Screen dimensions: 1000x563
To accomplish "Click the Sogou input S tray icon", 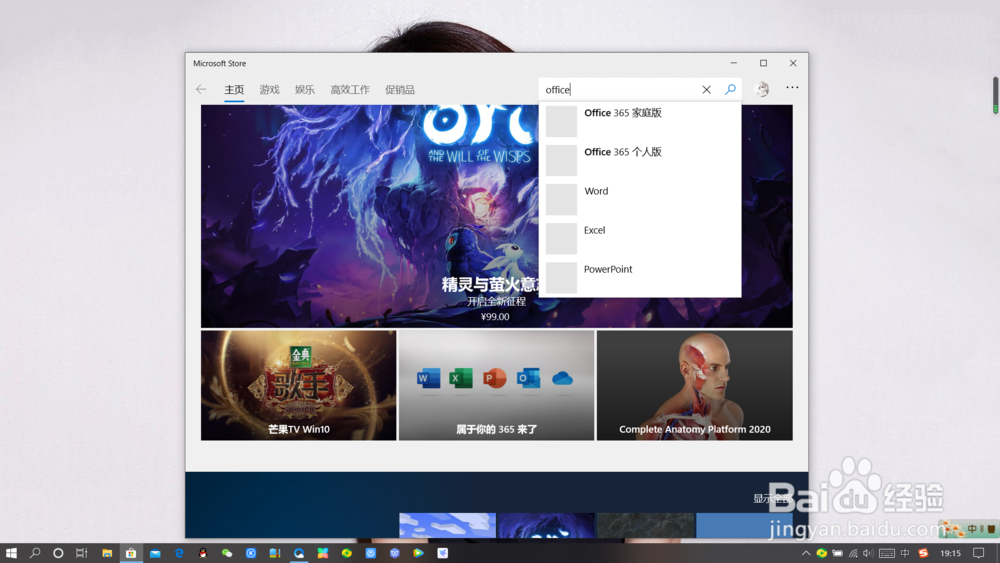I will [923, 553].
